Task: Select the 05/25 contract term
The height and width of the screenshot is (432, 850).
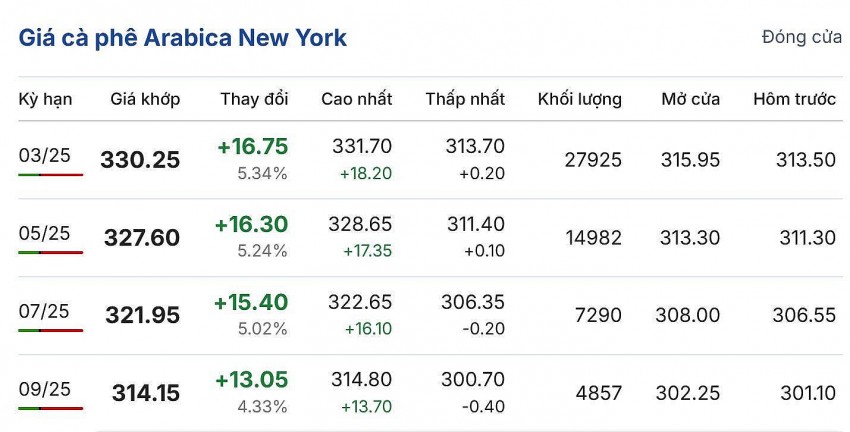Action: [45, 232]
